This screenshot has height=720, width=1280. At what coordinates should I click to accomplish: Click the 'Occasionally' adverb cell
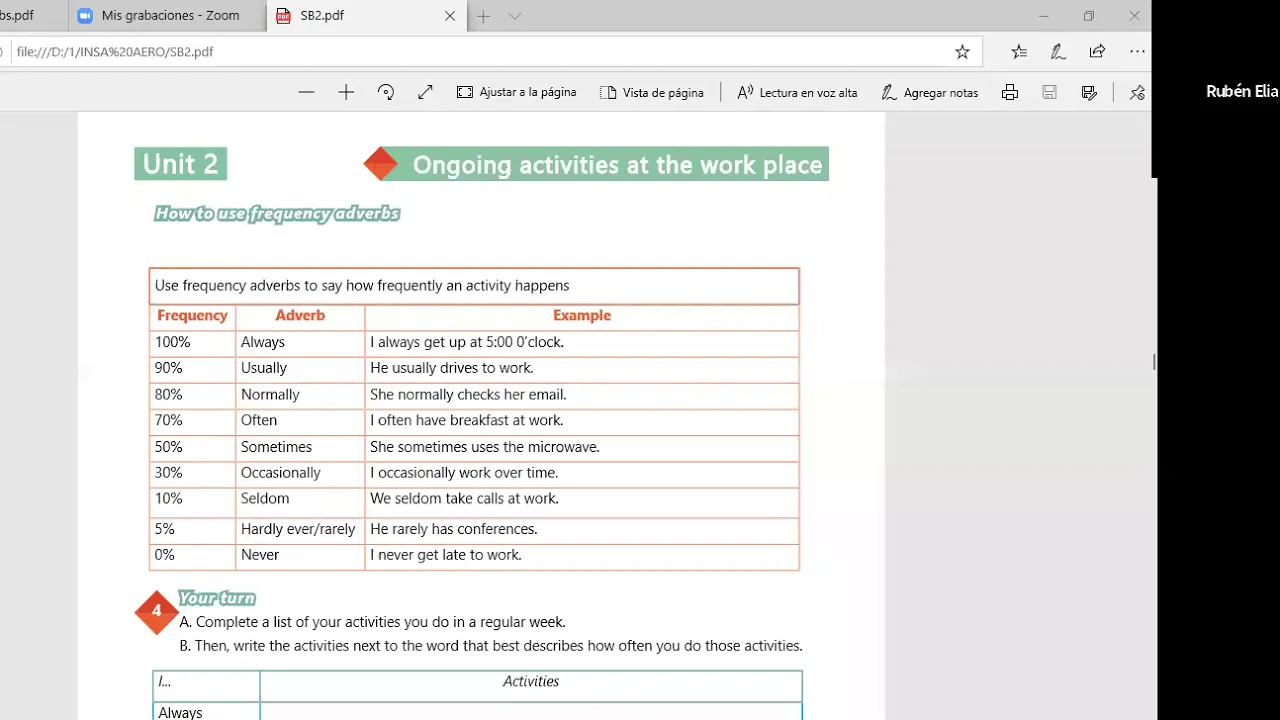click(300, 473)
